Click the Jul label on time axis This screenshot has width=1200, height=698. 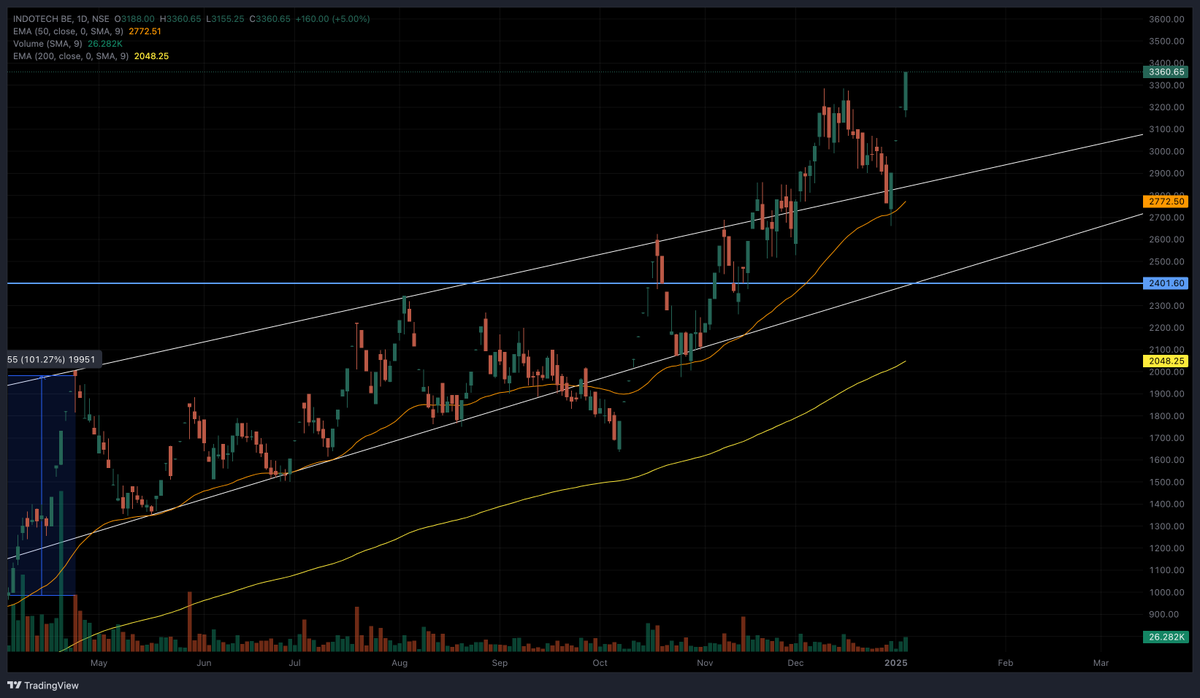[x=295, y=663]
